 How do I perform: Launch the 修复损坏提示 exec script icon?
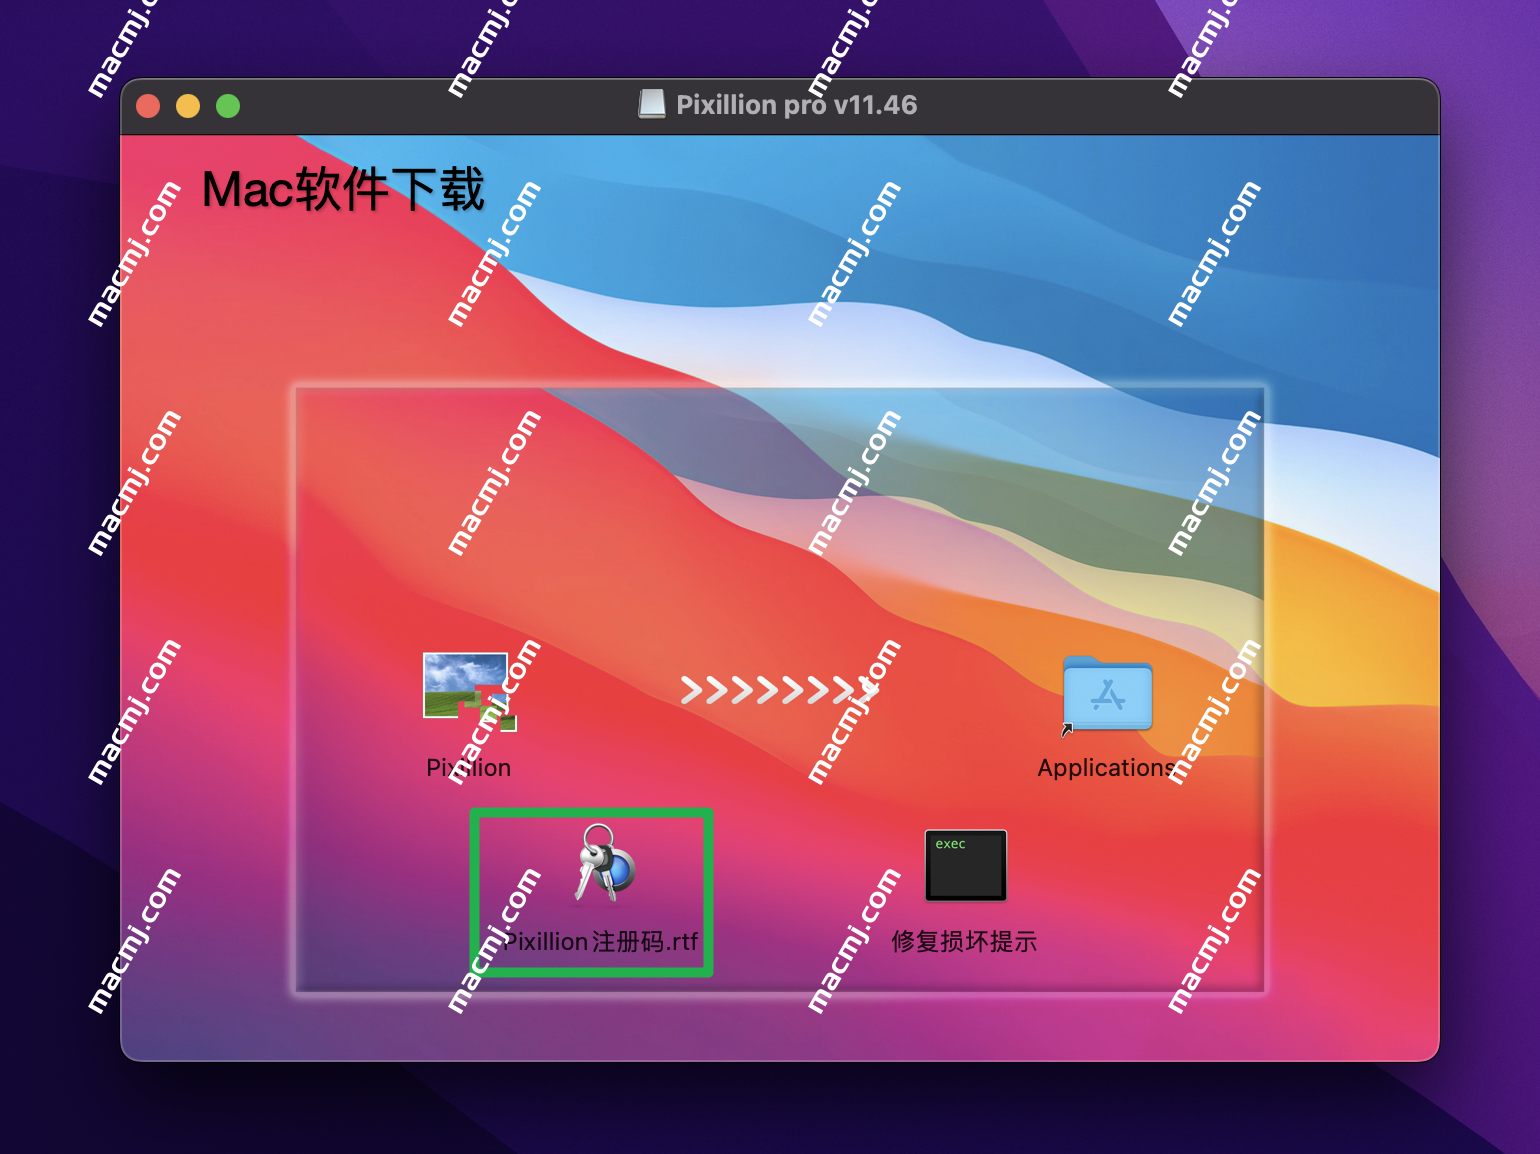(965, 865)
